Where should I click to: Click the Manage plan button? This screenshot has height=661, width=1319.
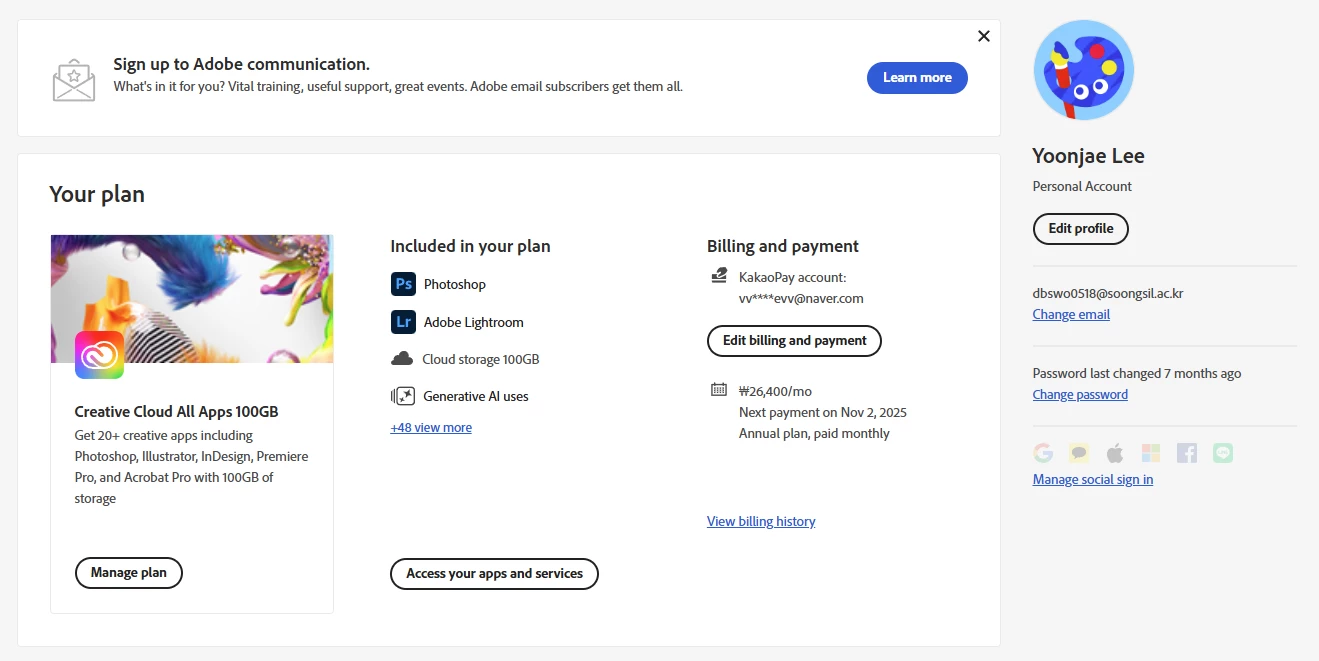pos(129,573)
